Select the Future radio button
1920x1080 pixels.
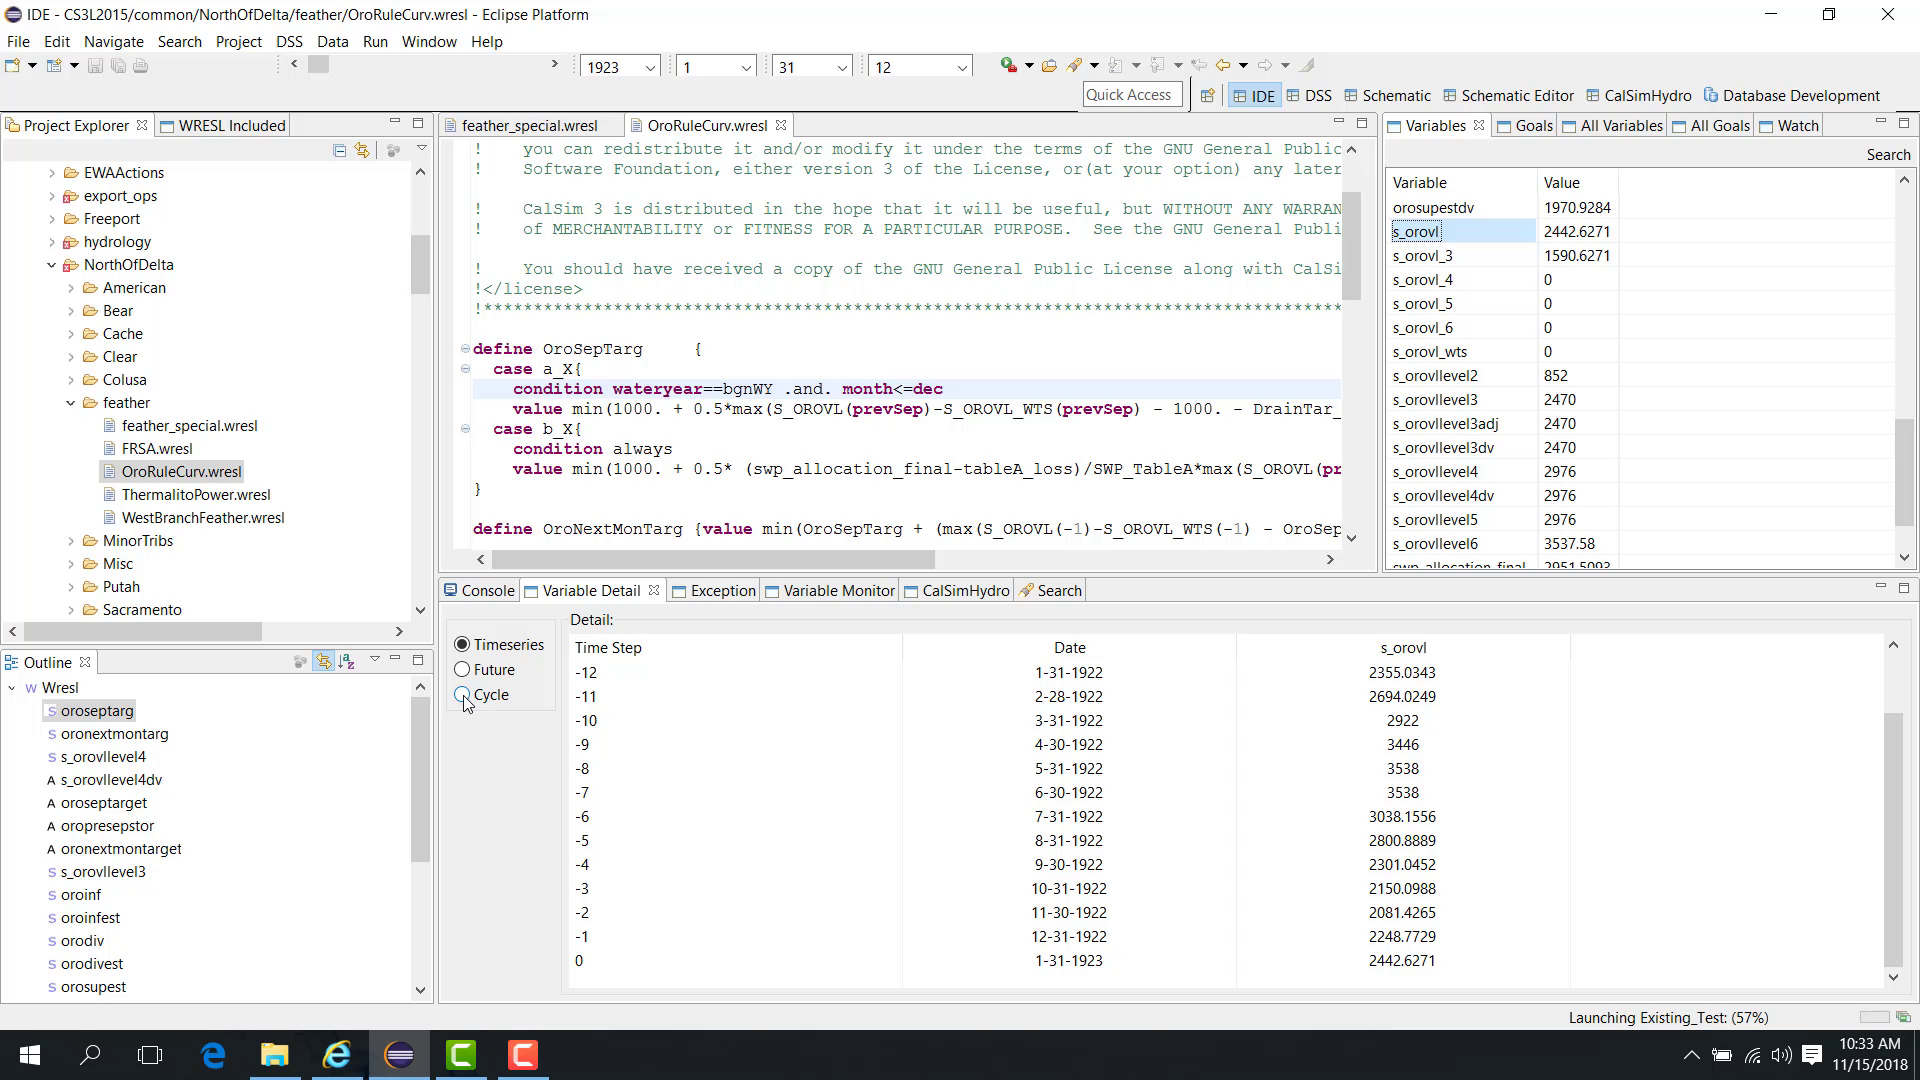[462, 670]
